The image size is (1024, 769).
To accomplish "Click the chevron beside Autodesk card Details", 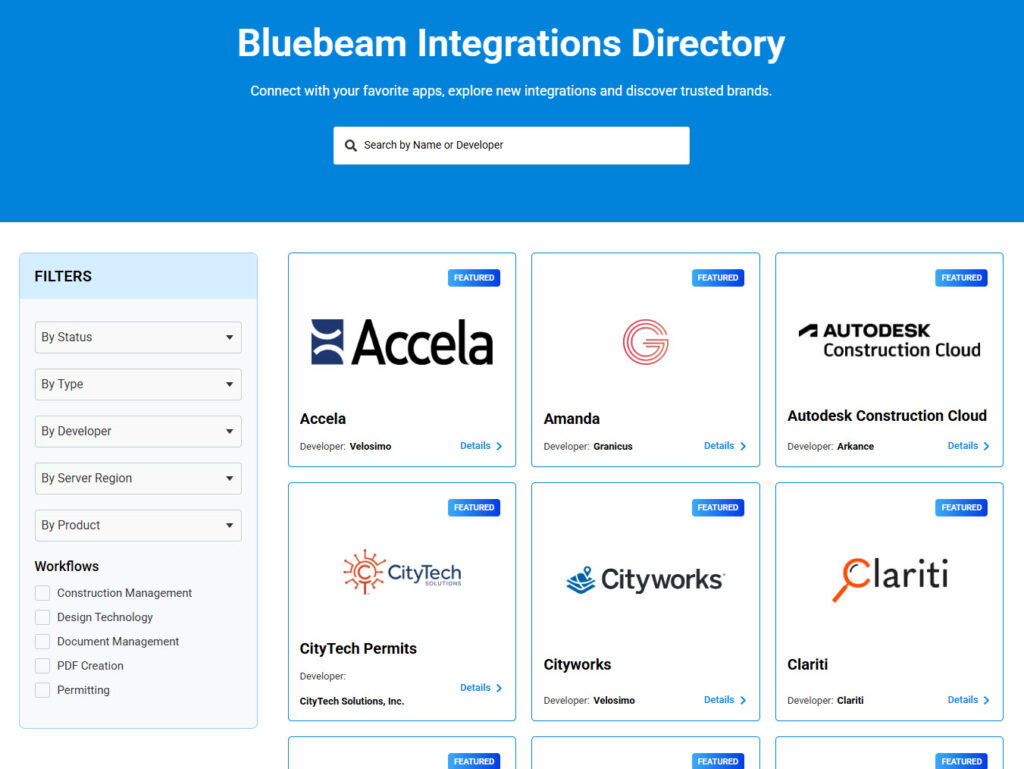I will 987,447.
